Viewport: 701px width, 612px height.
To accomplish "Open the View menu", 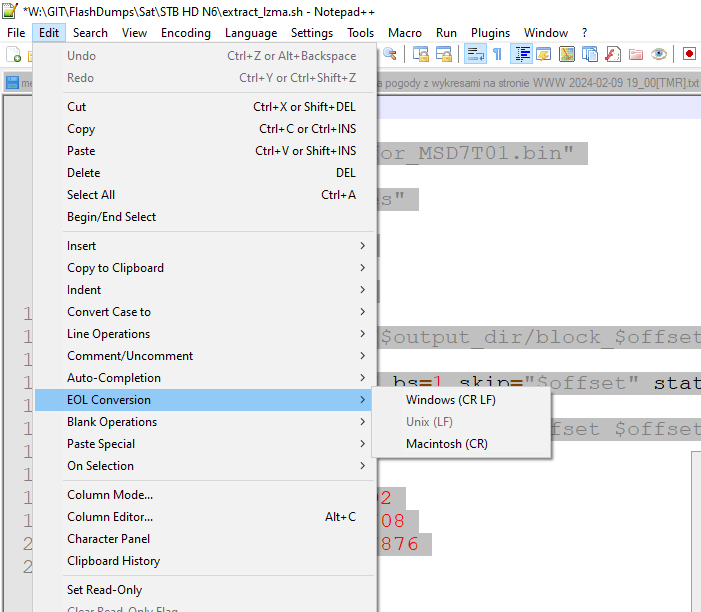I will (134, 33).
